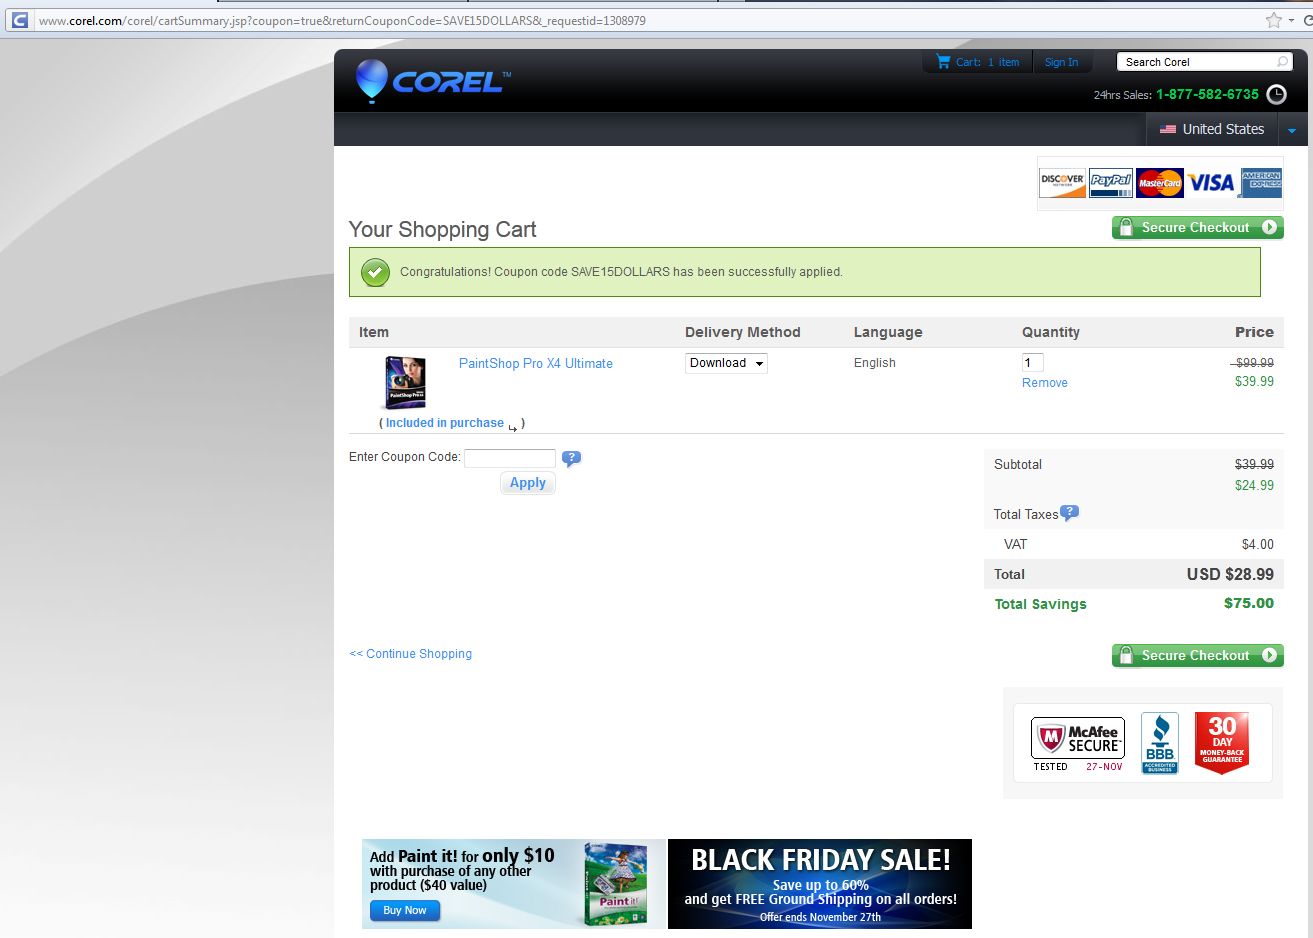Click the Subtotal label

click(x=1018, y=464)
